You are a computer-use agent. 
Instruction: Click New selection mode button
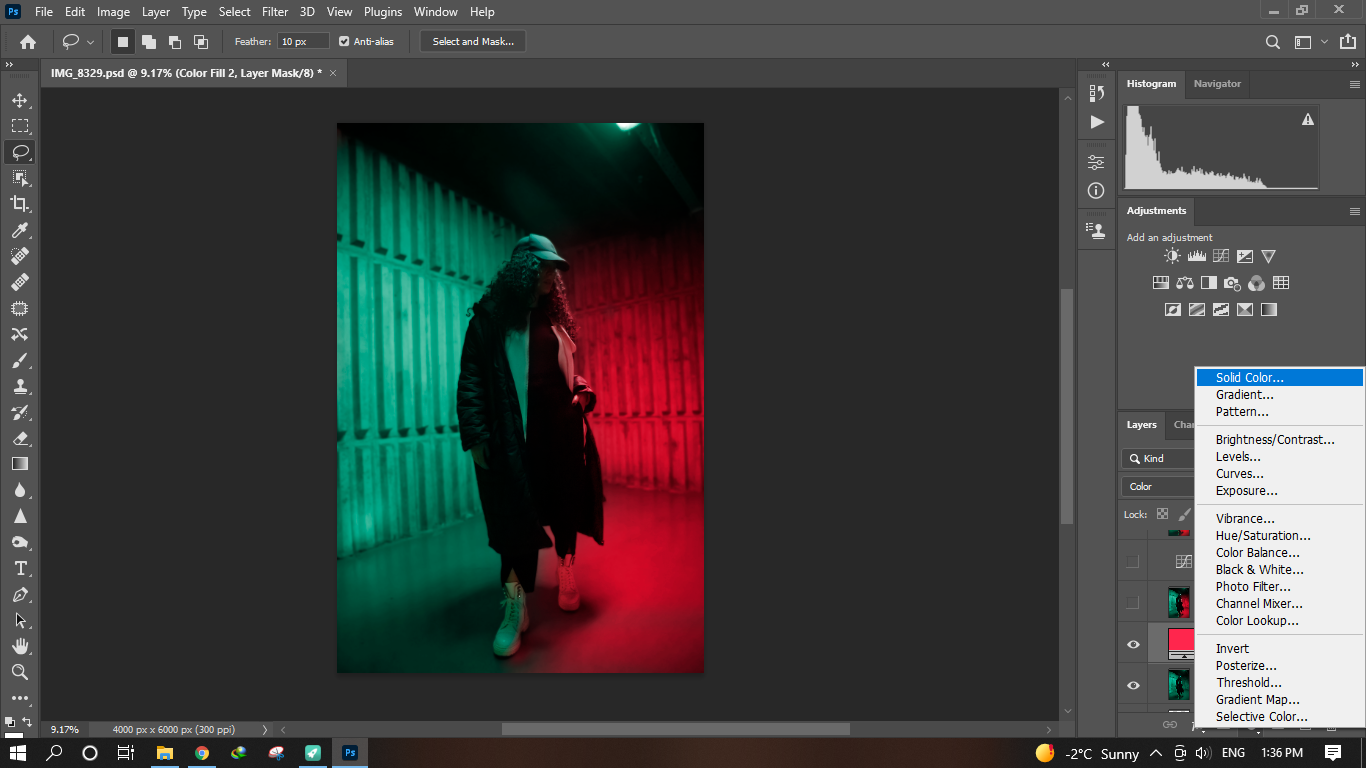pyautogui.click(x=123, y=42)
